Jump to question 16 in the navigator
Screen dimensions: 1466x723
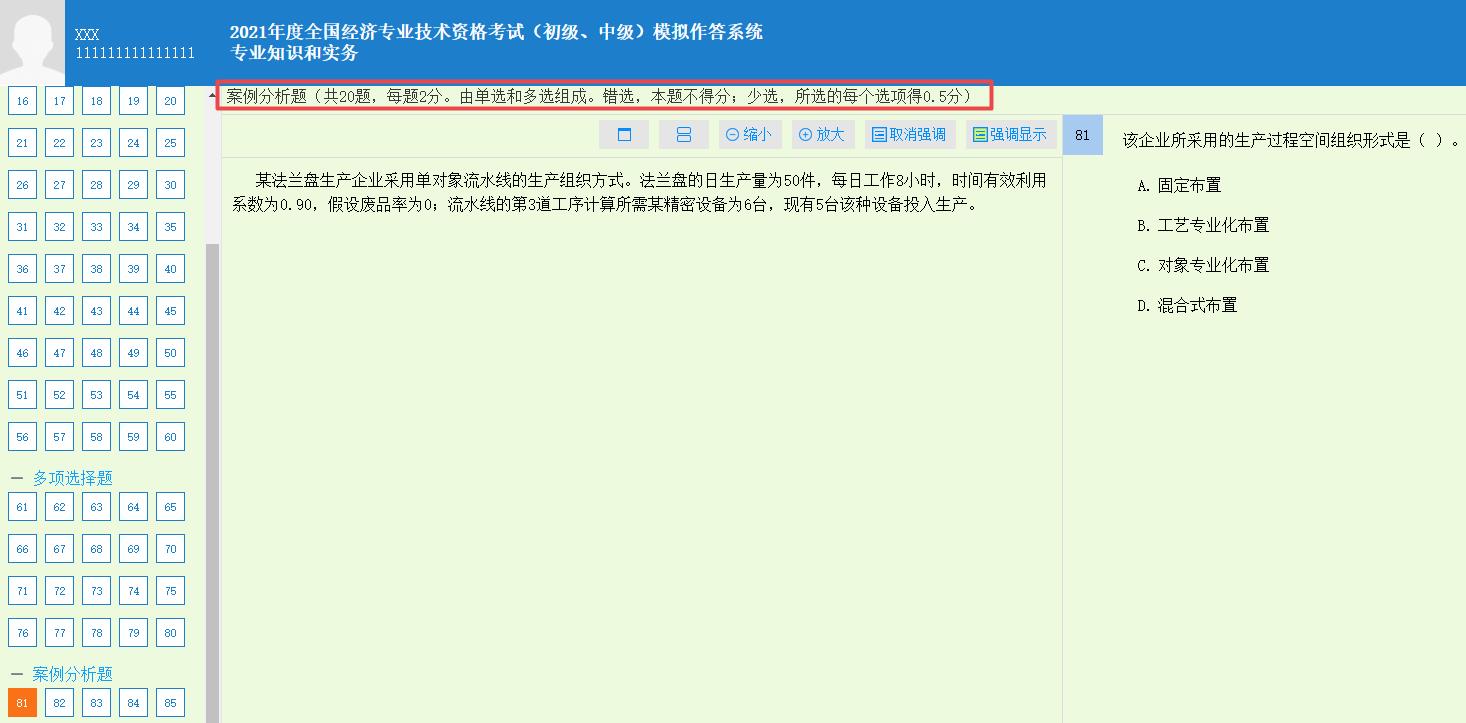coord(22,100)
